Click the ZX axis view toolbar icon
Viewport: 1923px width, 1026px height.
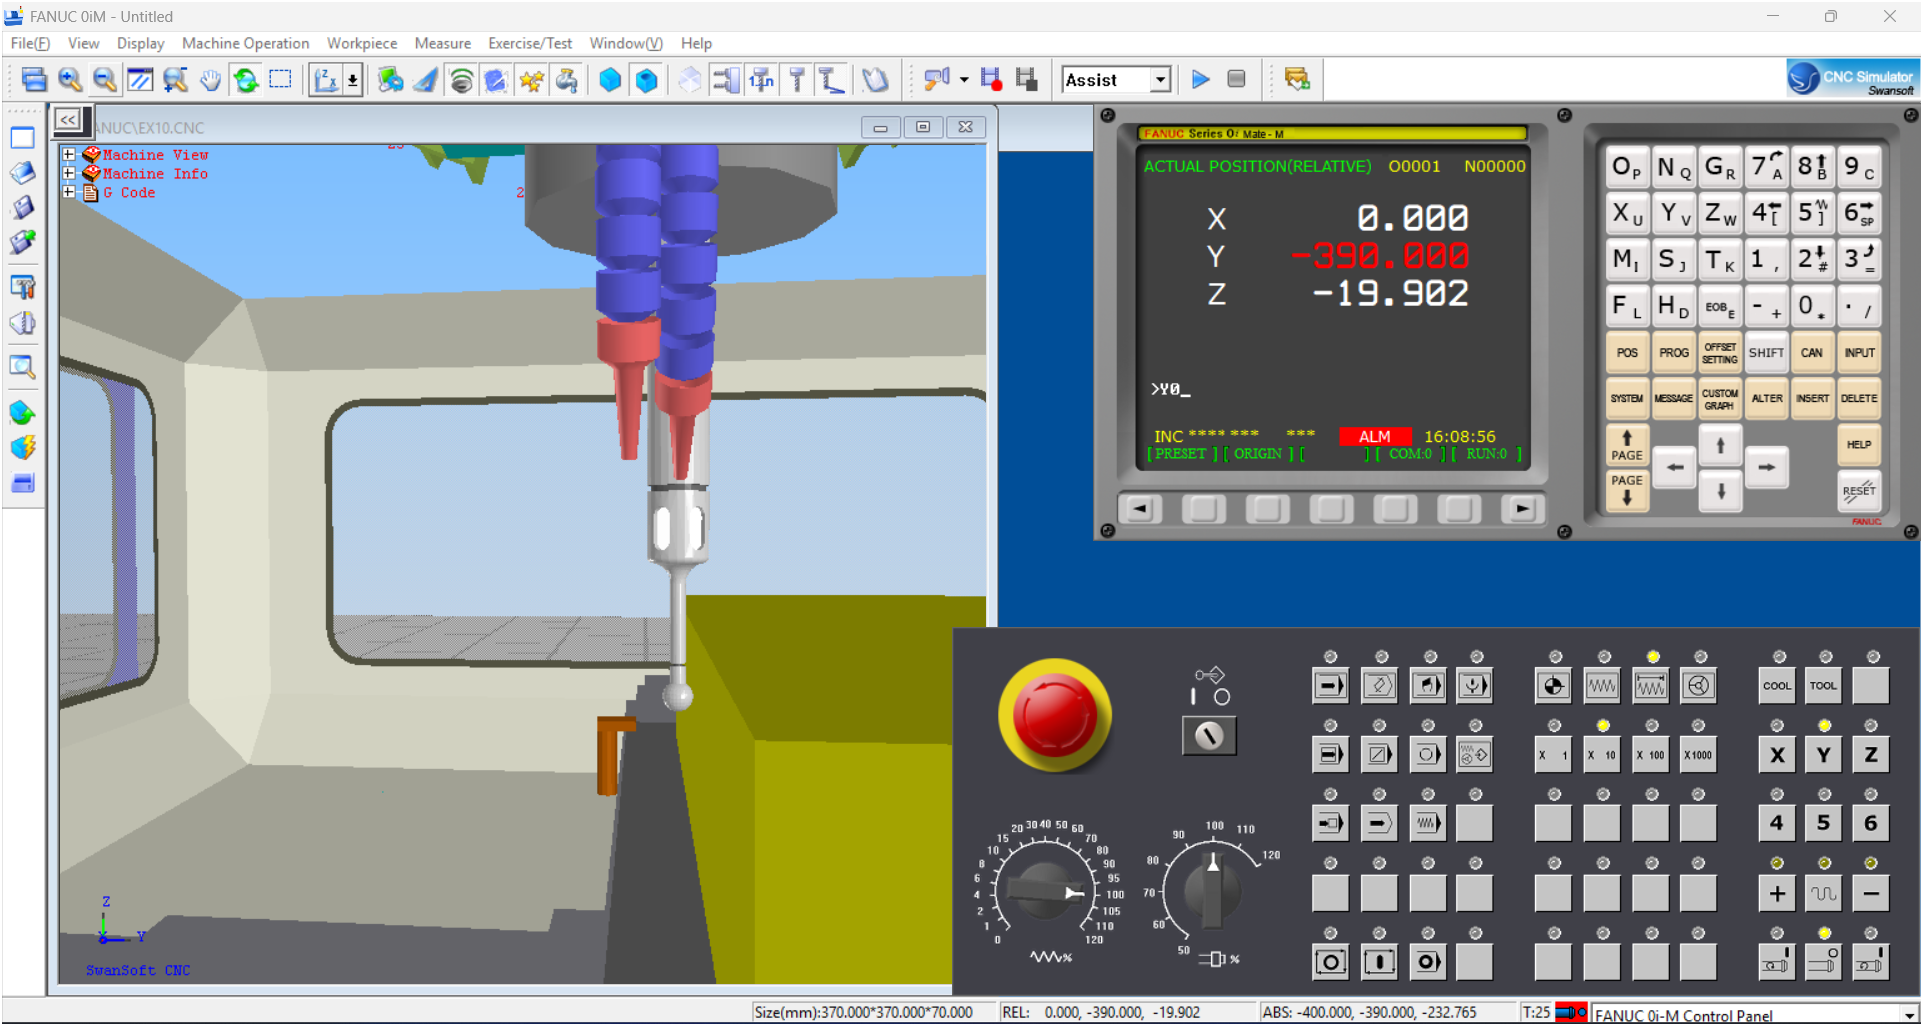326,80
